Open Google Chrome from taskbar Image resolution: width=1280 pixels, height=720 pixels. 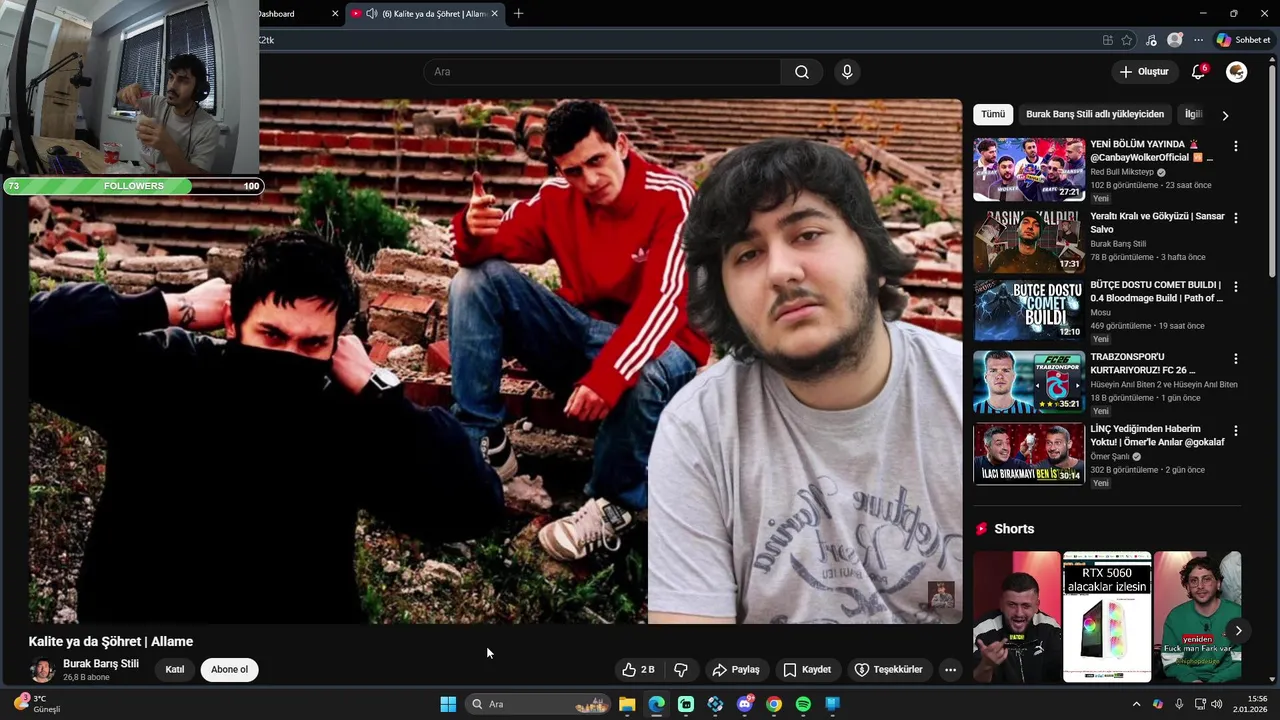coord(774,704)
